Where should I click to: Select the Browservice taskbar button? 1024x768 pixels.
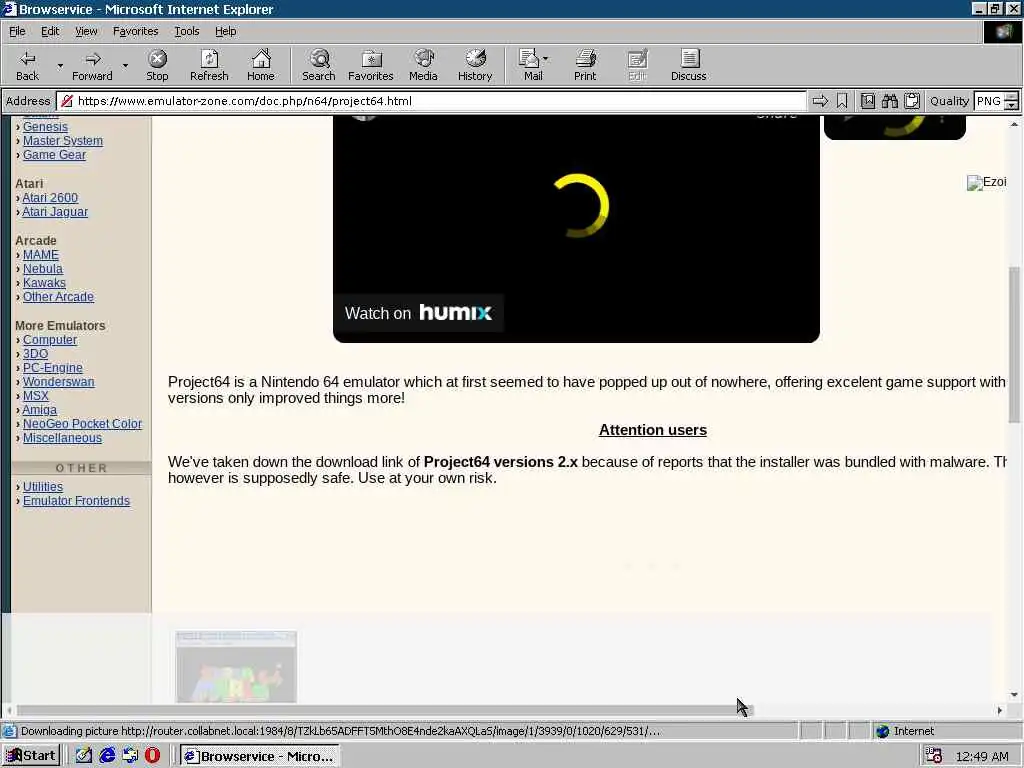tap(259, 756)
